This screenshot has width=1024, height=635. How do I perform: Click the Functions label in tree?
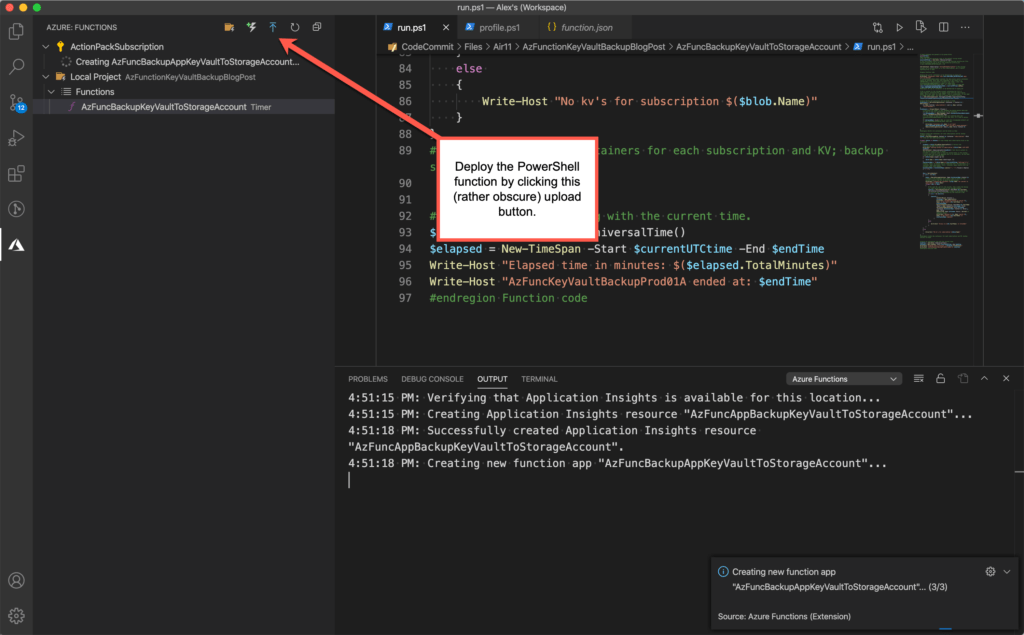(x=95, y=92)
